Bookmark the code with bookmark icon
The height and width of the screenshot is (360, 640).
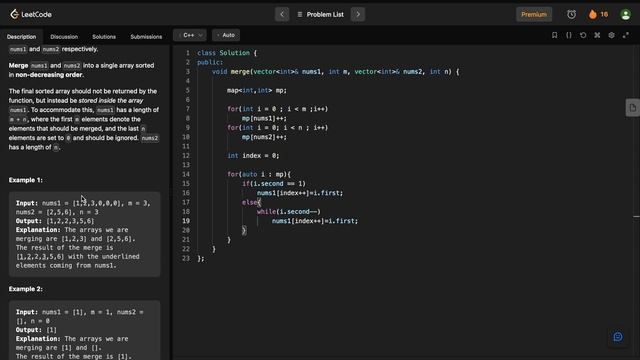click(x=554, y=35)
